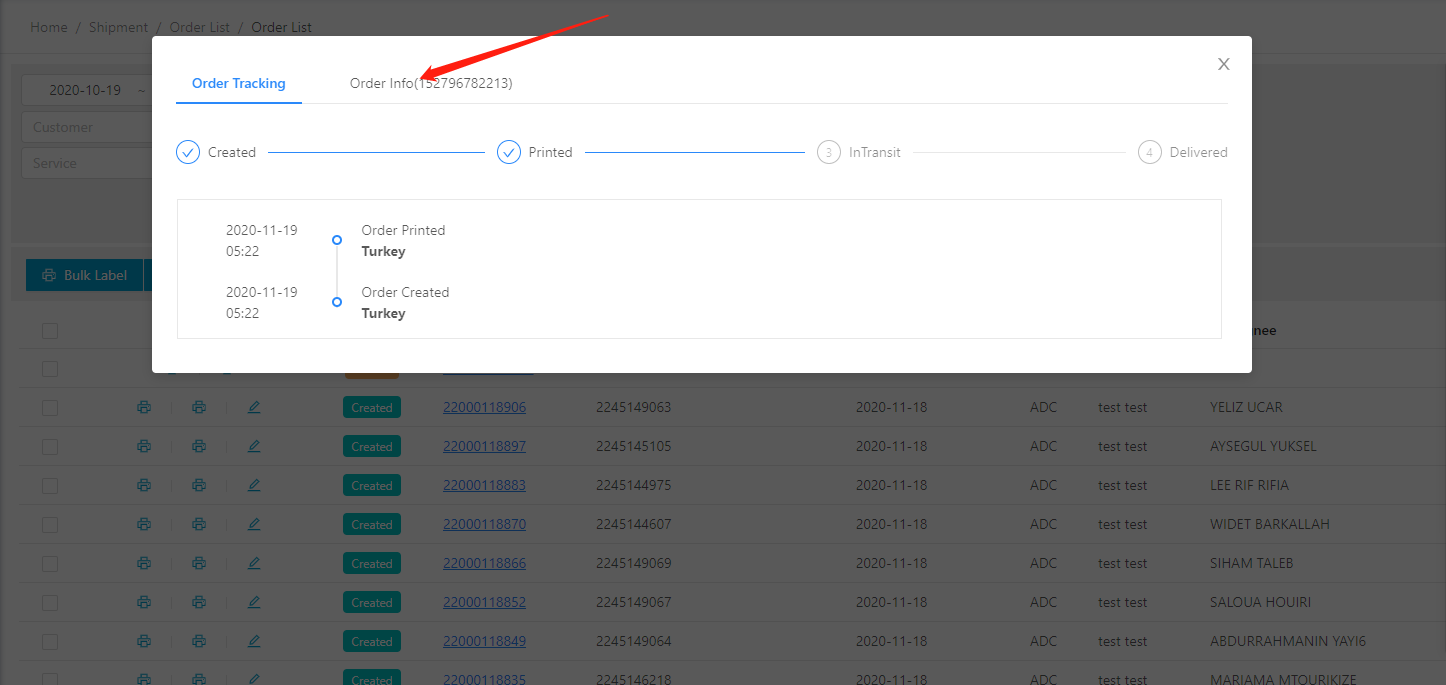1446x685 pixels.
Task: Close the order tracking dialog
Action: coord(1223,64)
